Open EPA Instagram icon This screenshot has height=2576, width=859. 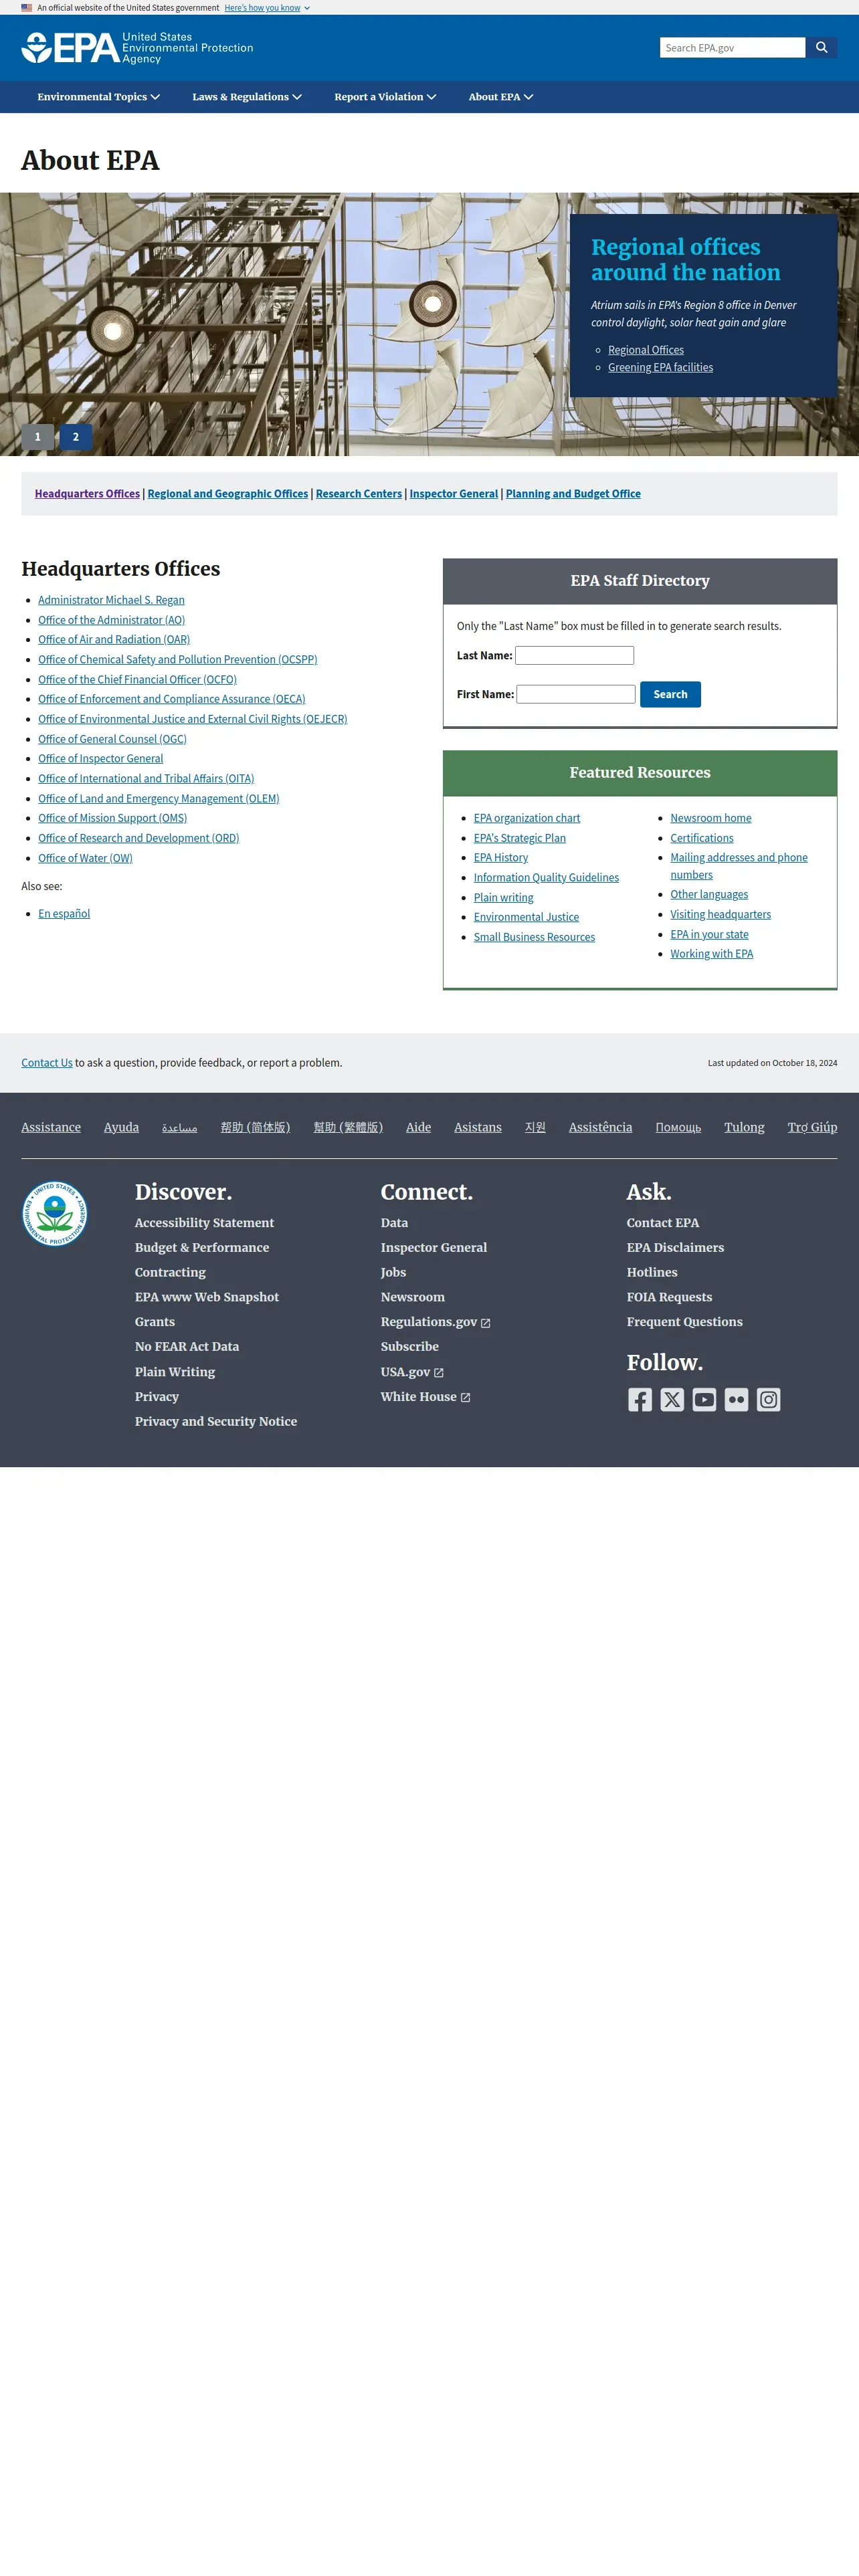click(x=768, y=1399)
